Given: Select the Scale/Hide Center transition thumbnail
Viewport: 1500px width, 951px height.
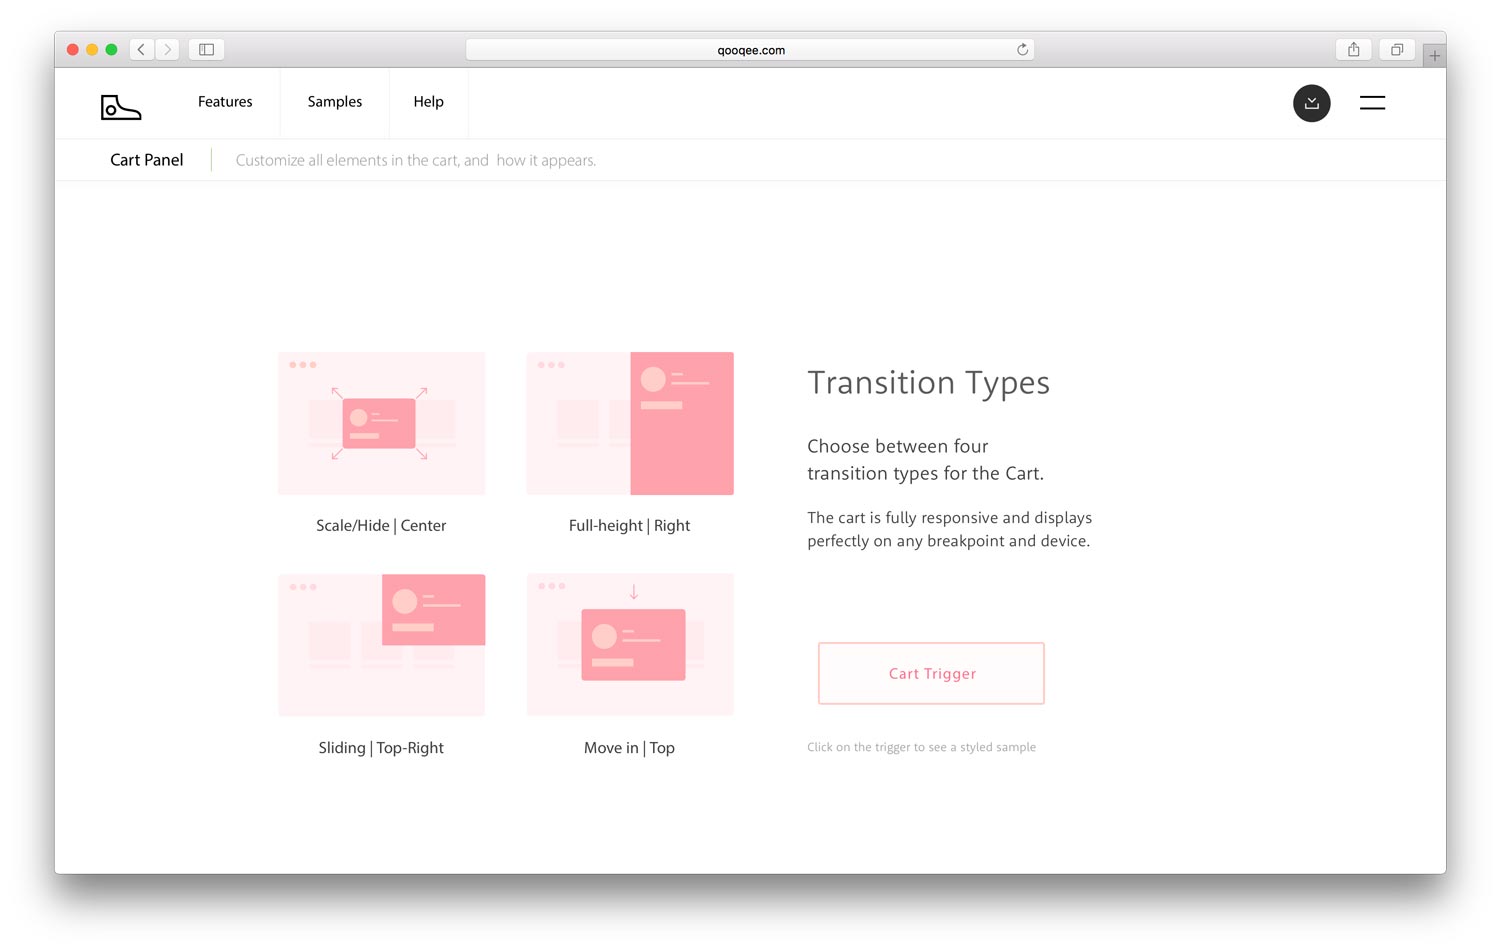Looking at the screenshot, I should [x=381, y=423].
